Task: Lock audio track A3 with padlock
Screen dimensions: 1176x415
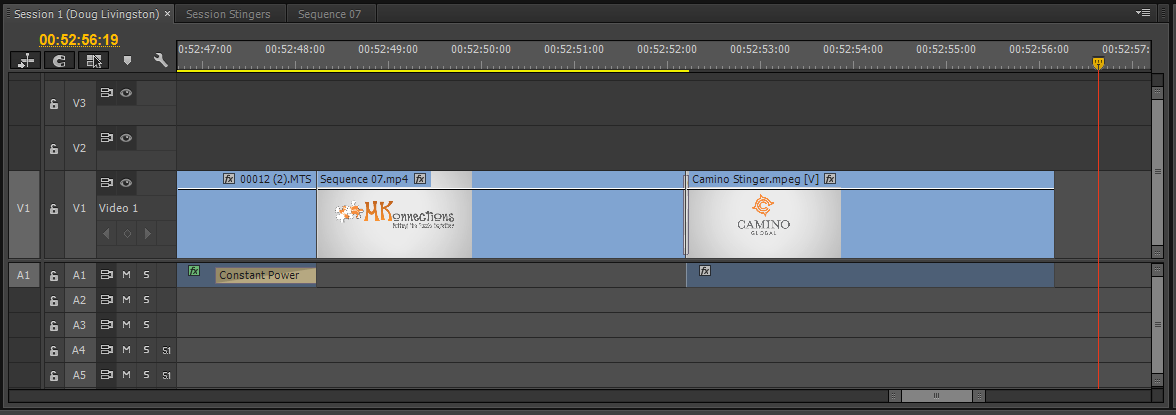Action: point(54,326)
